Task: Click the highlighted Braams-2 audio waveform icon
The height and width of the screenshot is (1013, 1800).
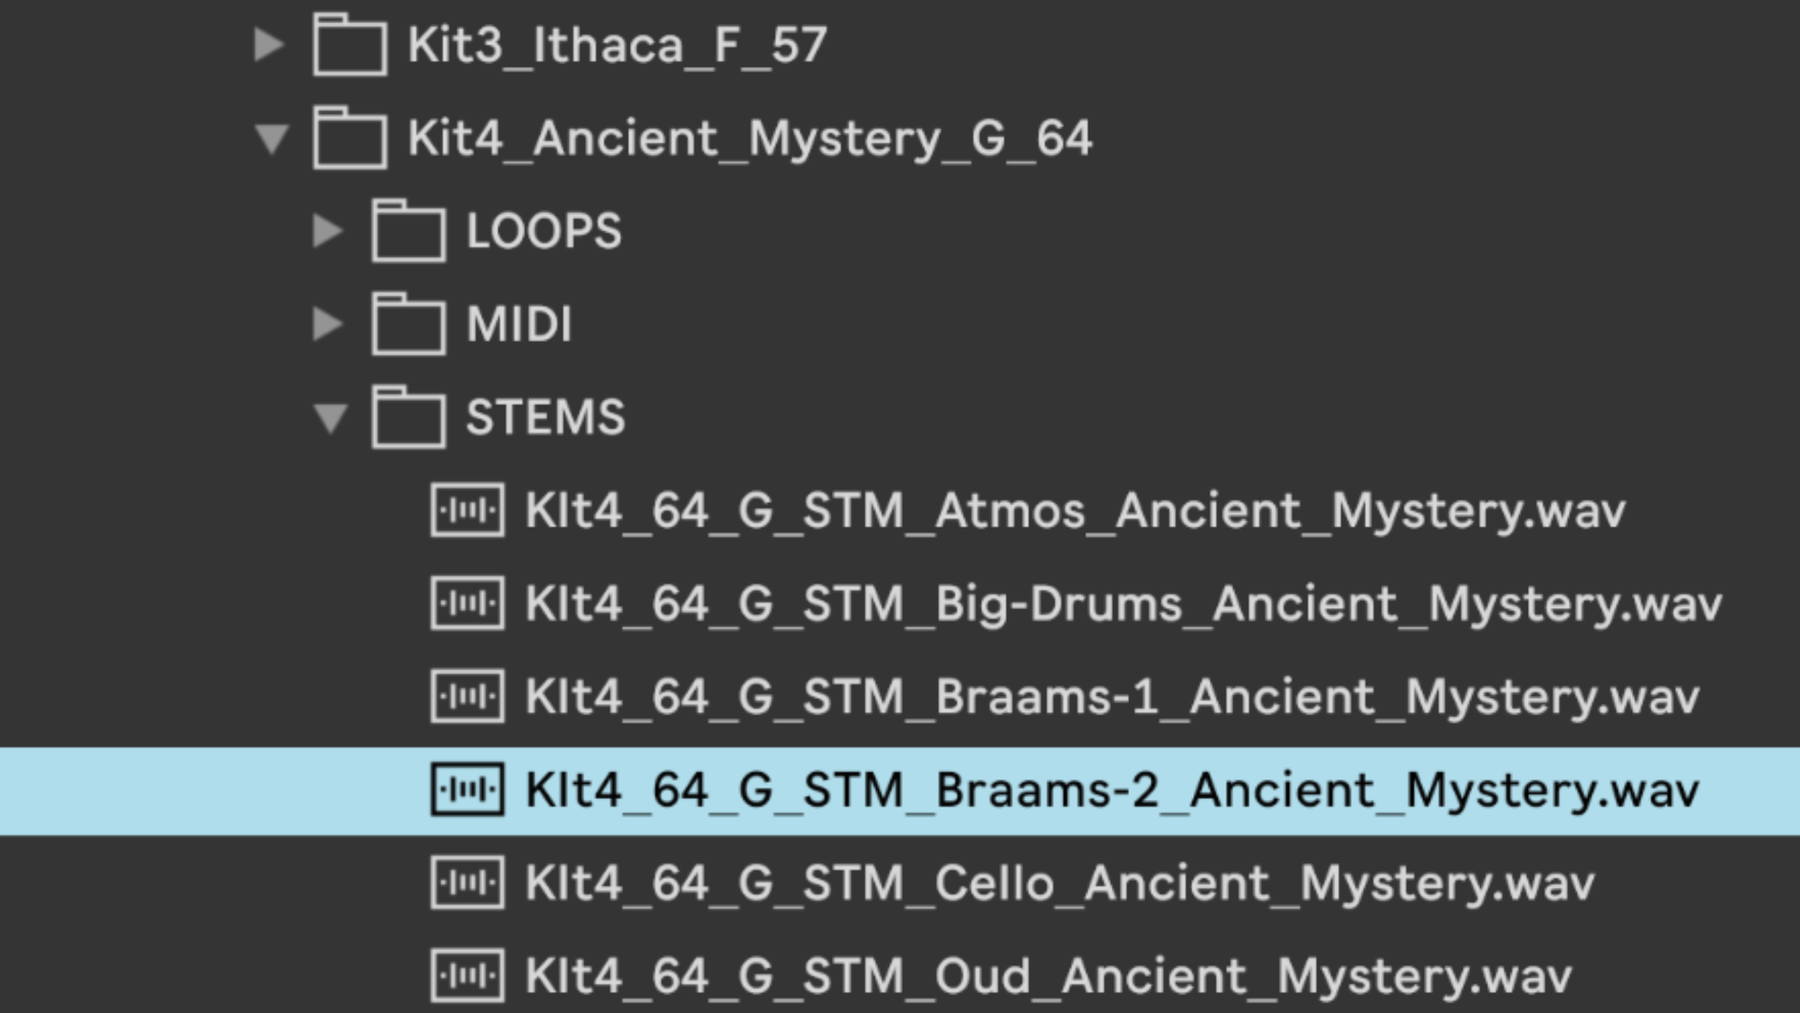Action: point(467,790)
